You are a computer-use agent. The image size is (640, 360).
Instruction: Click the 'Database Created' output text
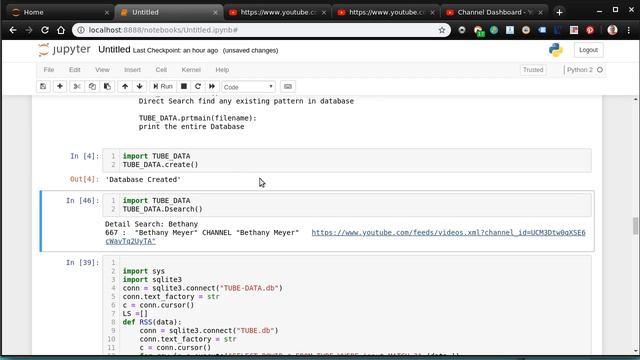tap(143, 180)
